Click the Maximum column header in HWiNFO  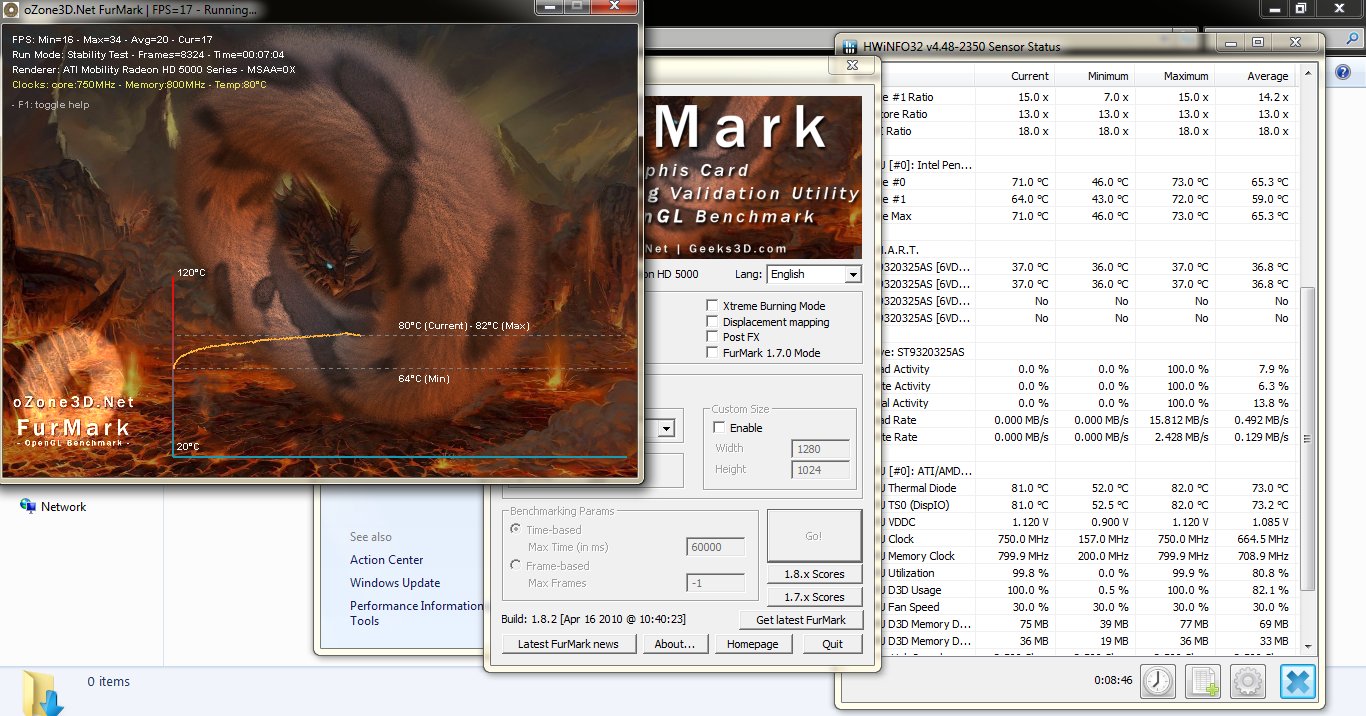pos(1185,76)
